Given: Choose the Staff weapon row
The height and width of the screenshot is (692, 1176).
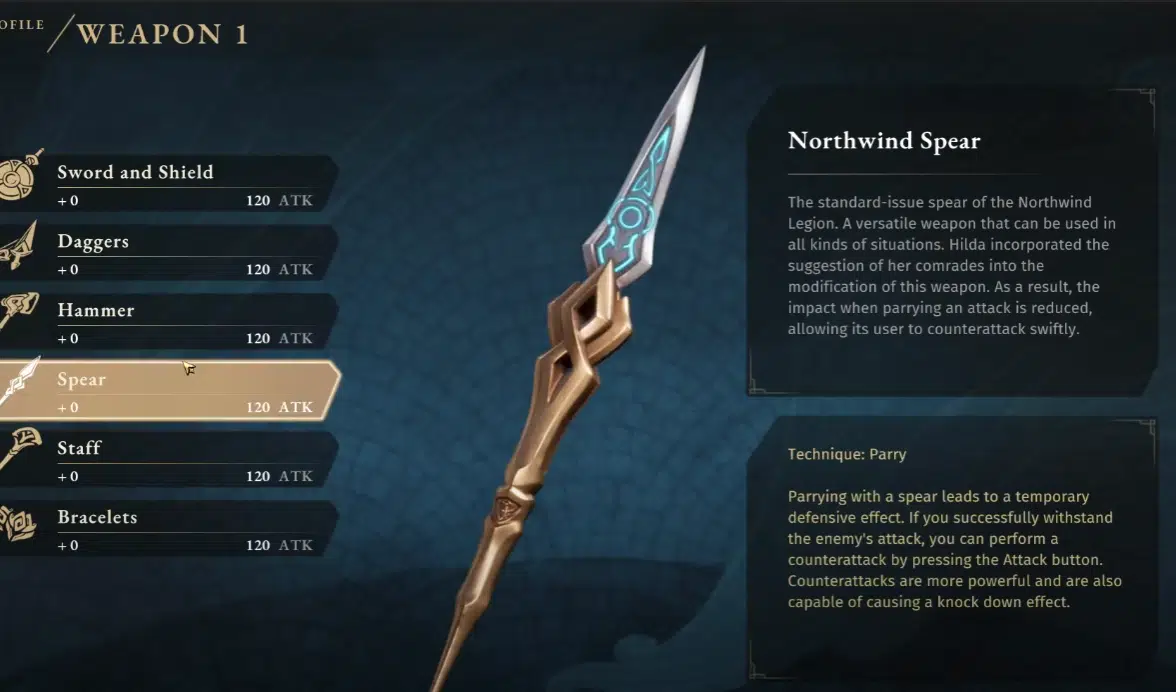Looking at the screenshot, I should pyautogui.click(x=169, y=460).
